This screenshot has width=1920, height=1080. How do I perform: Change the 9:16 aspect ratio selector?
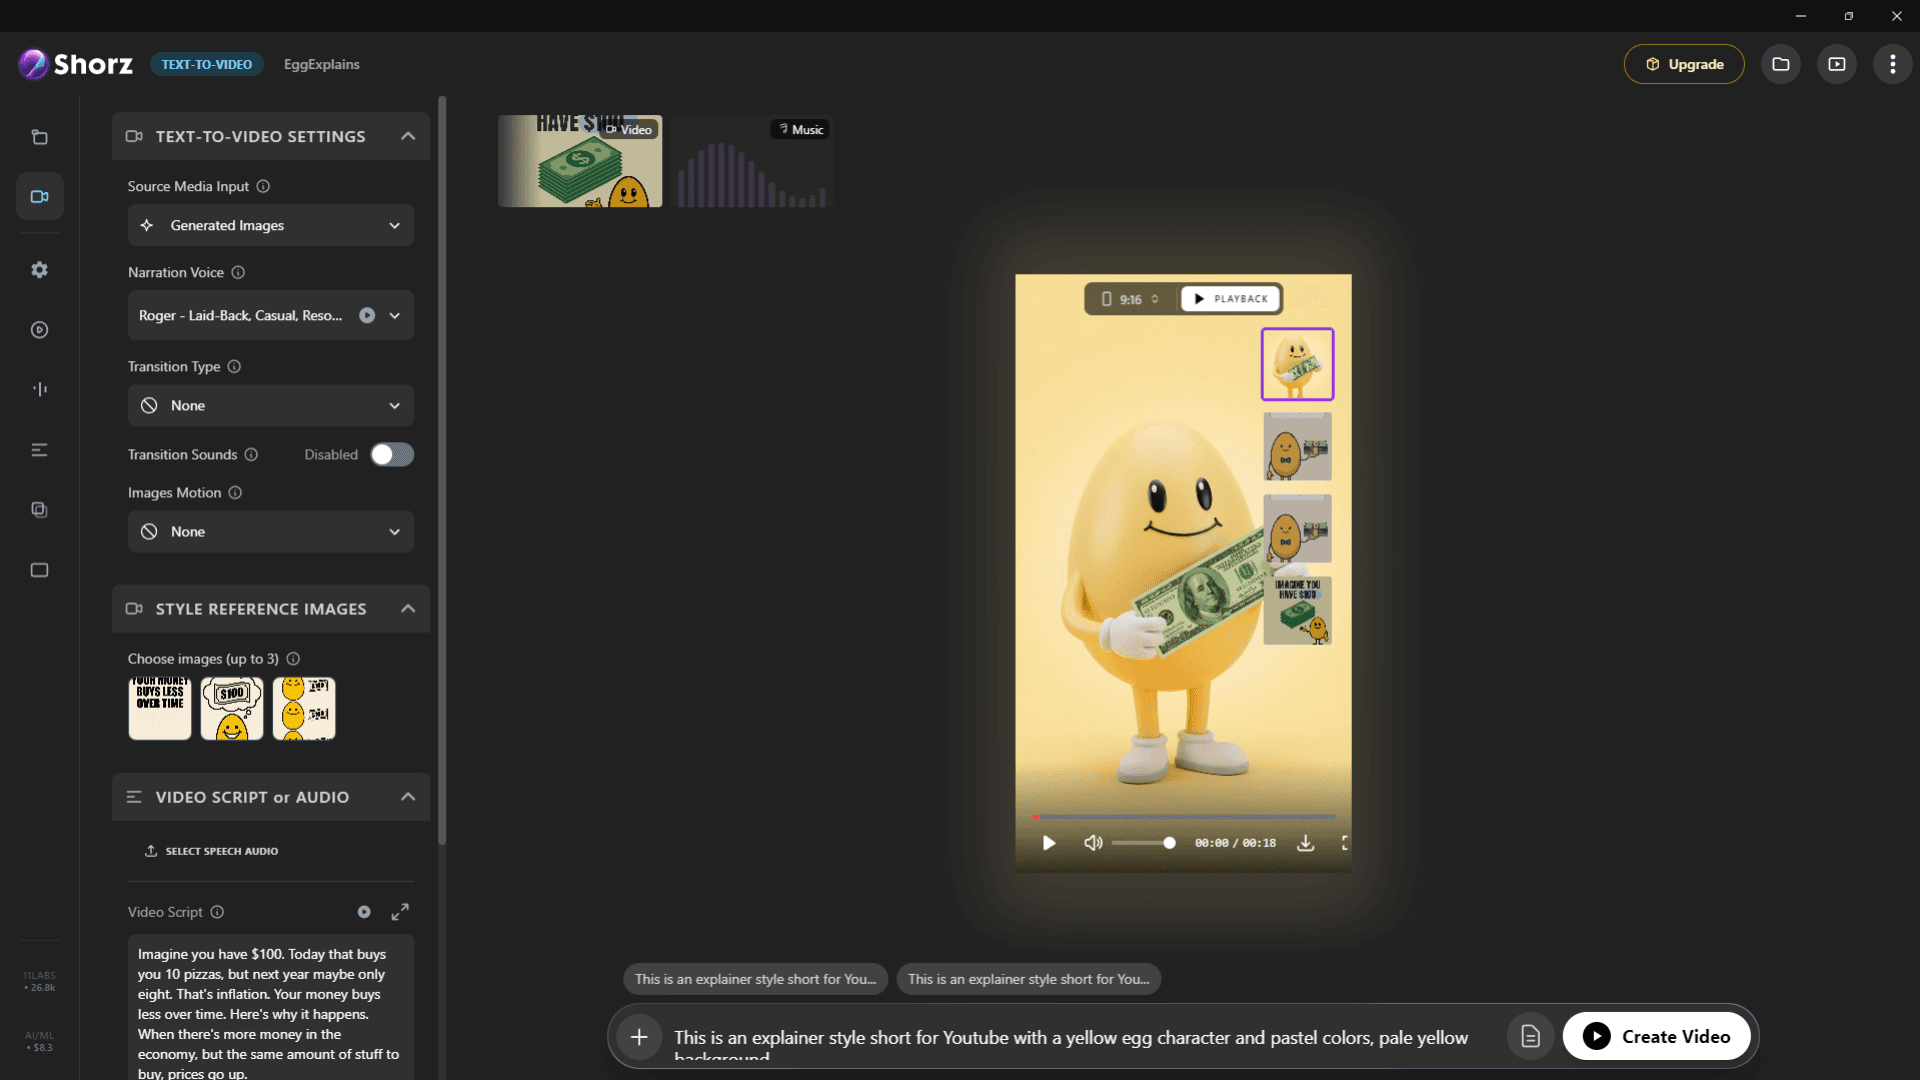[x=1130, y=299]
